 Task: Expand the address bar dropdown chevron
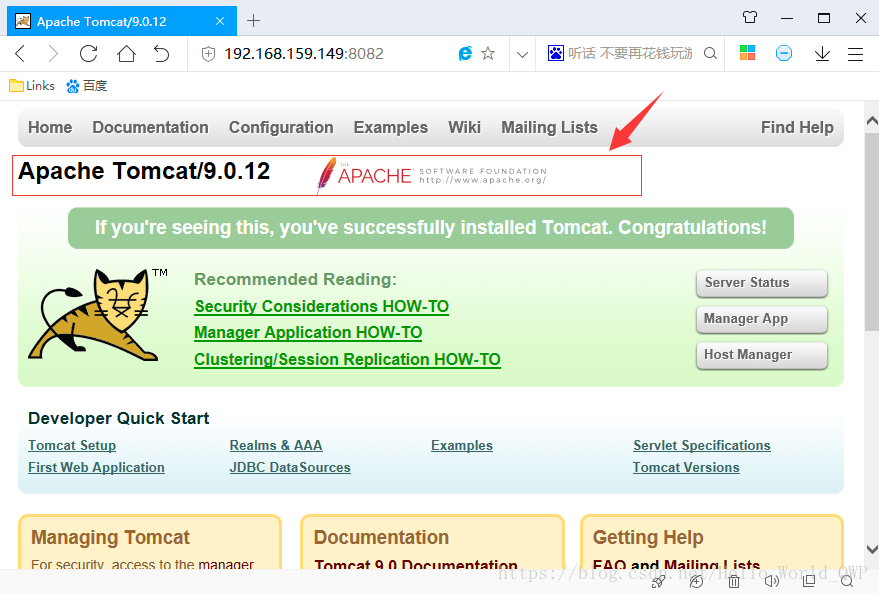click(522, 54)
